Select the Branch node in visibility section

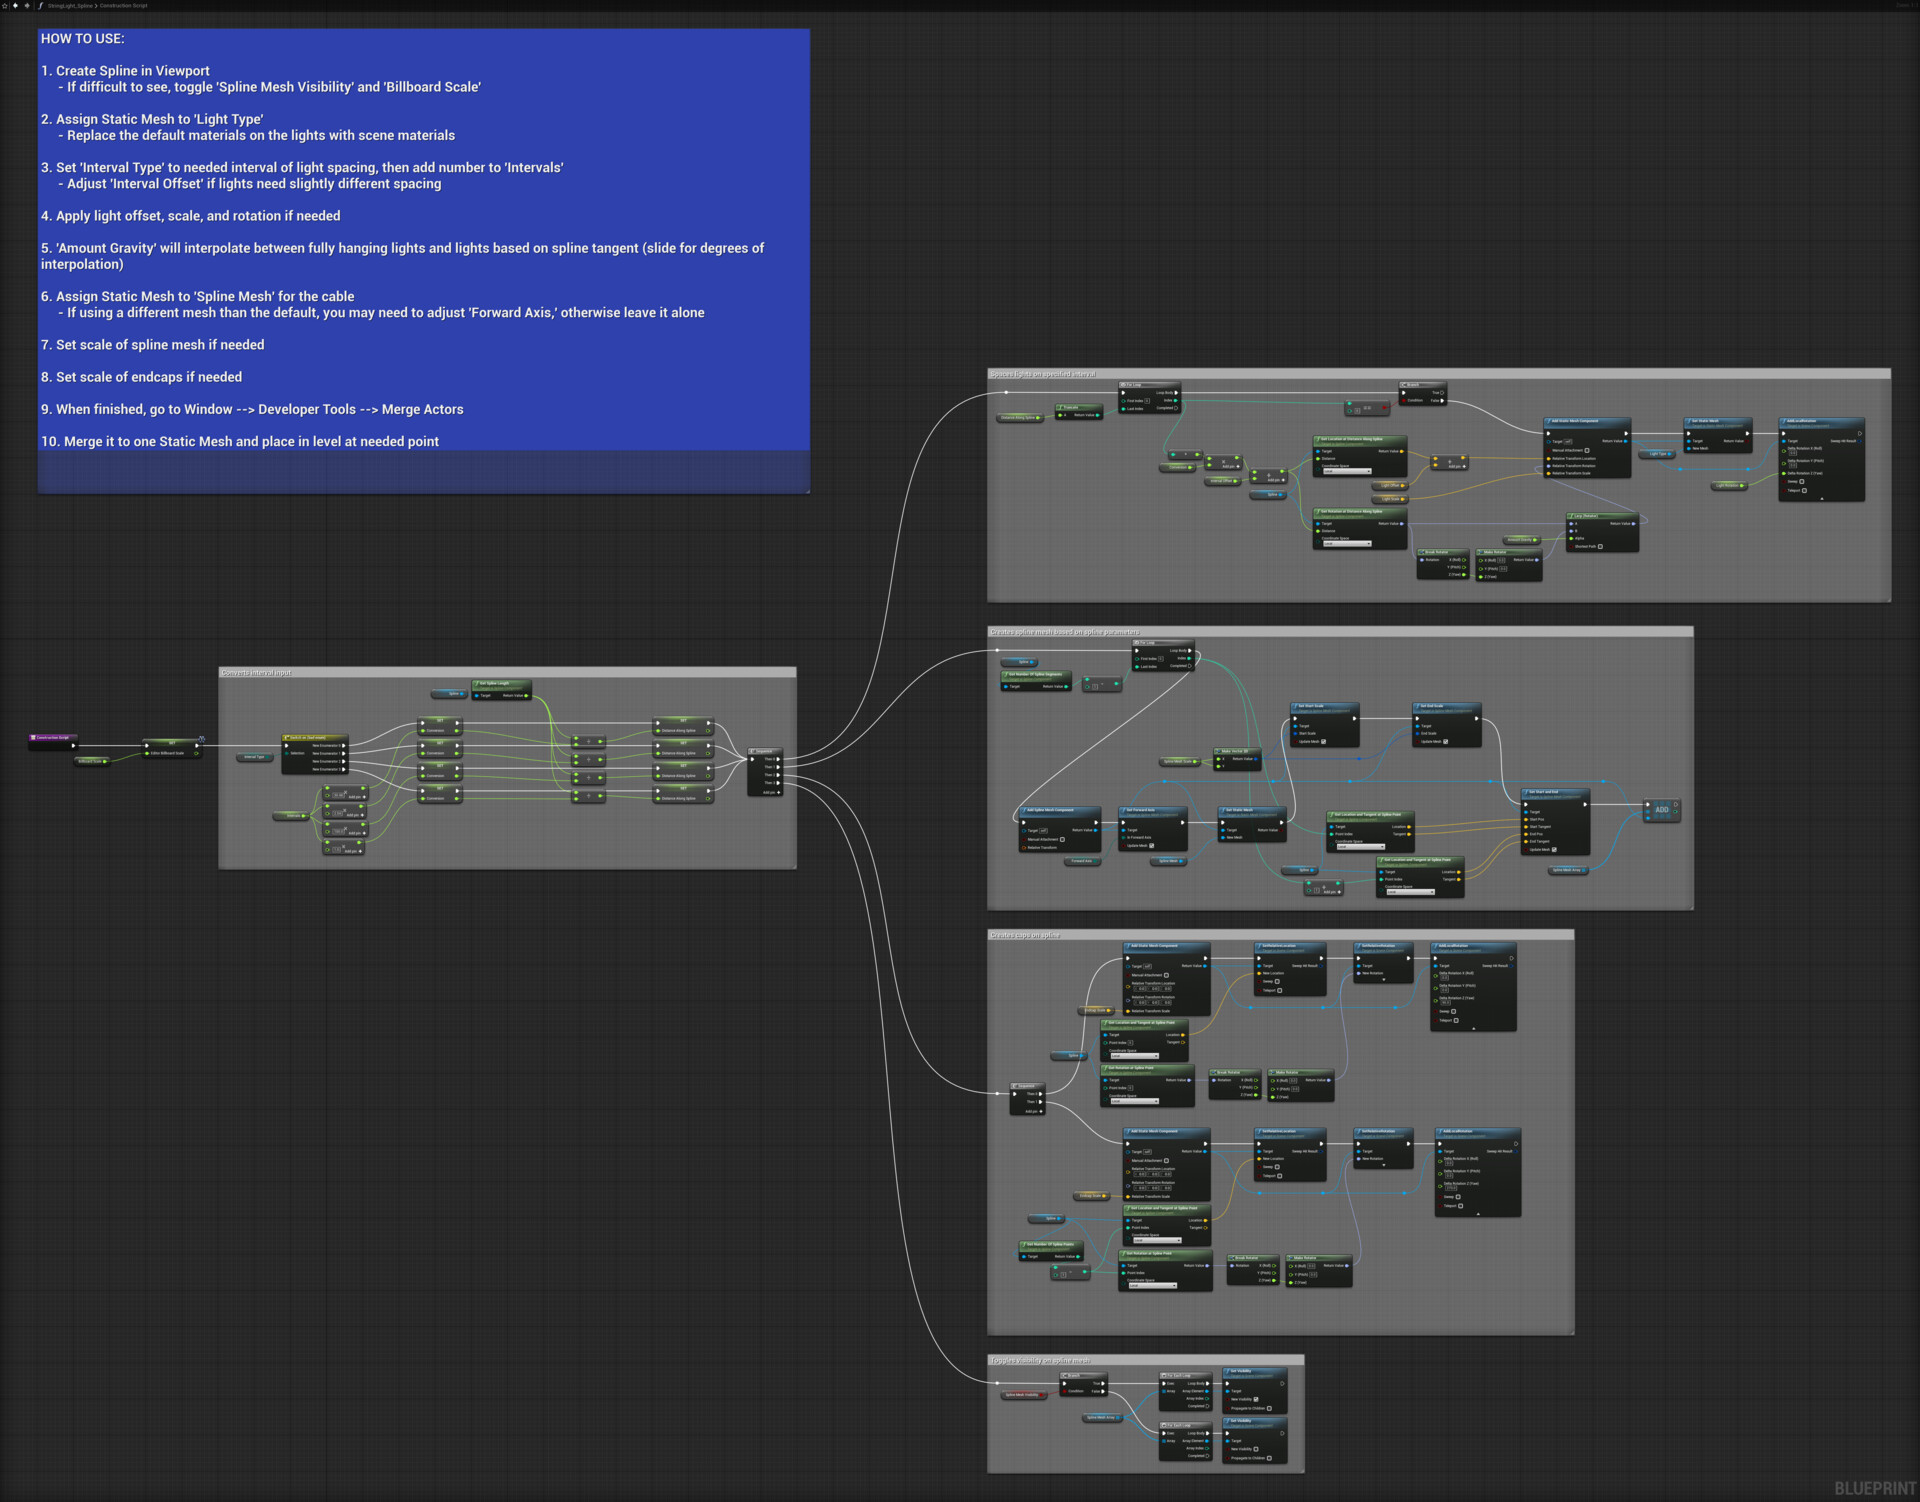pyautogui.click(x=1075, y=1376)
